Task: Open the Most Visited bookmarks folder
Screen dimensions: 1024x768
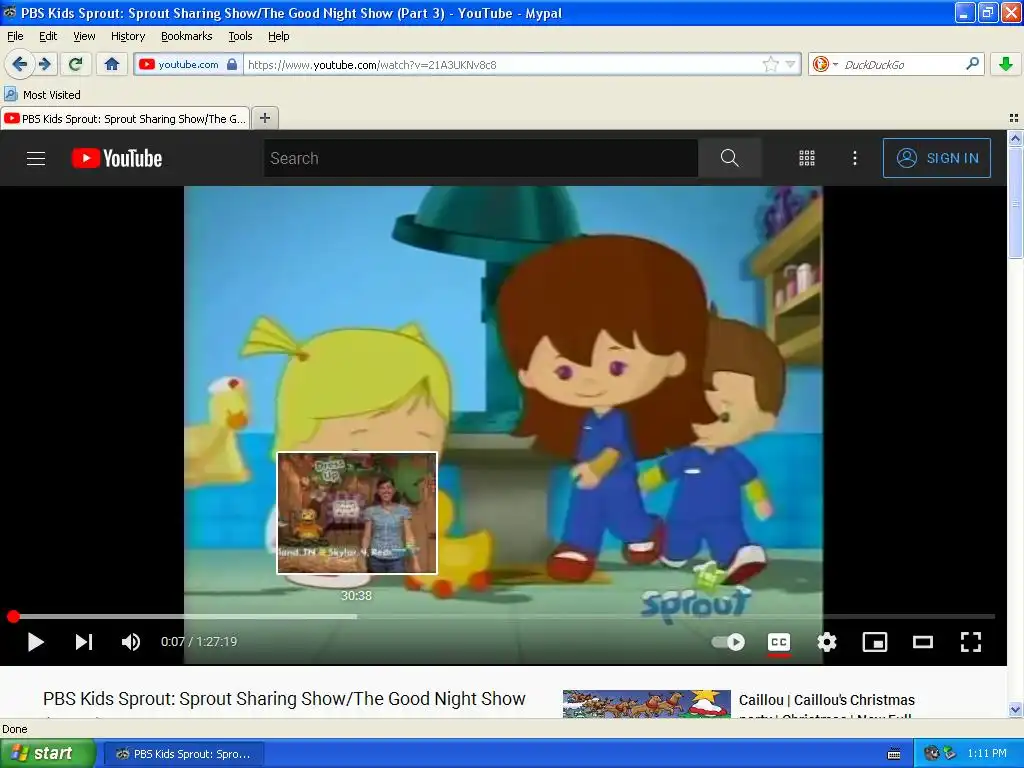Action: (x=43, y=95)
